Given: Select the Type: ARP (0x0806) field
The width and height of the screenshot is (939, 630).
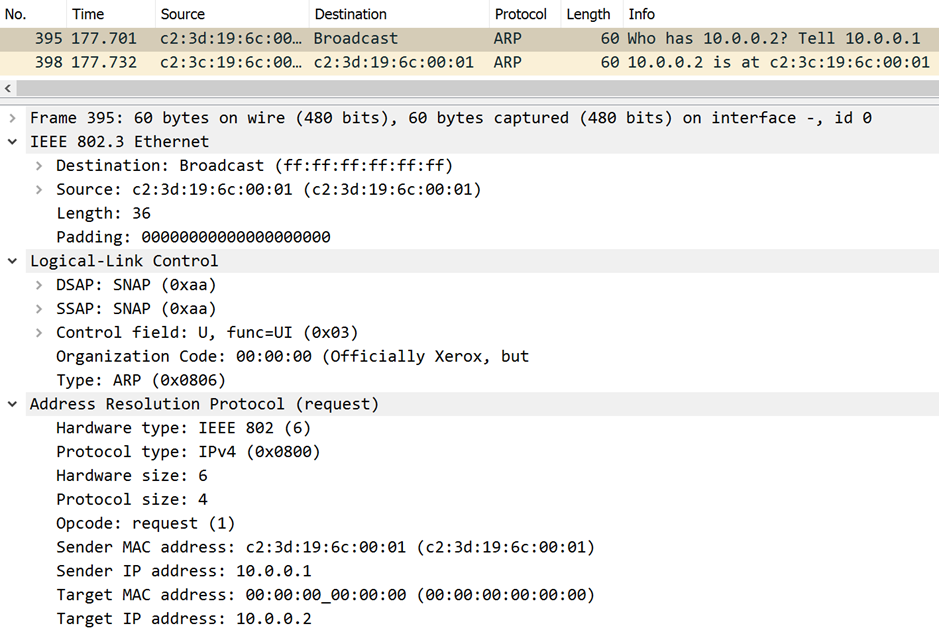Looking at the screenshot, I should pyautogui.click(x=140, y=381).
